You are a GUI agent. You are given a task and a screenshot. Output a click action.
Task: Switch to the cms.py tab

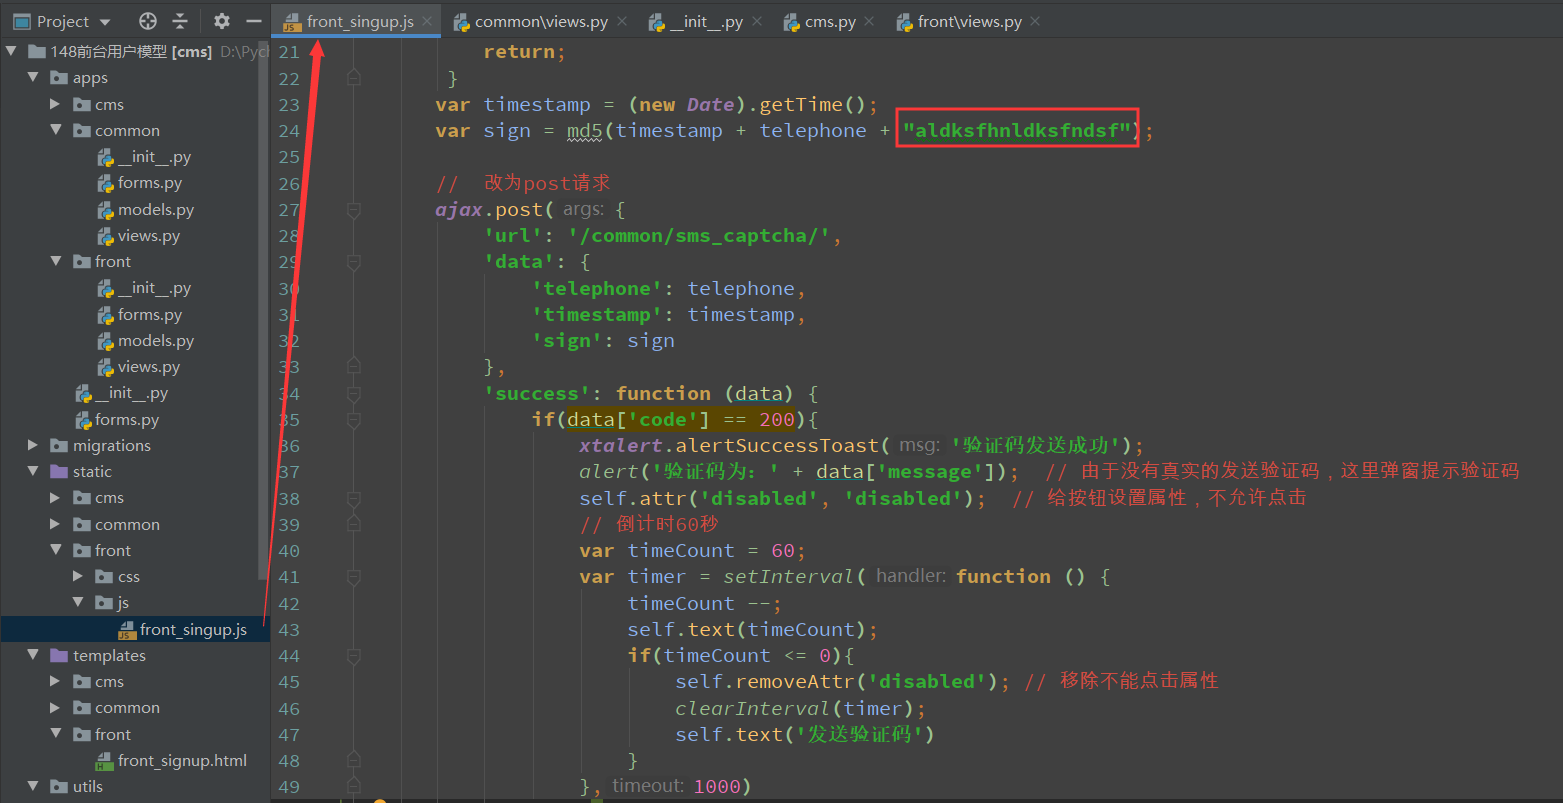[830, 21]
